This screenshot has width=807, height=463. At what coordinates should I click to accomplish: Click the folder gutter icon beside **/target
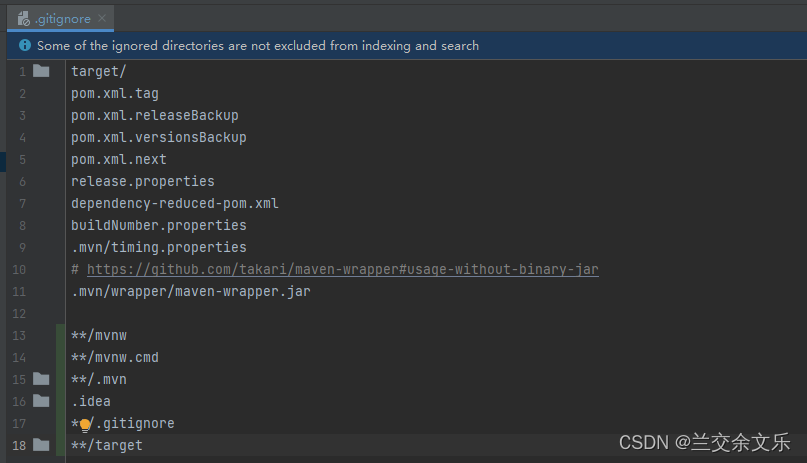click(x=40, y=445)
